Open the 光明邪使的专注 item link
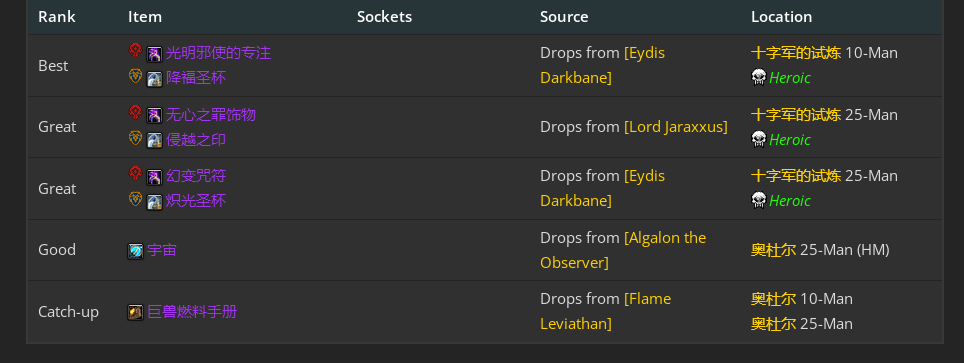Screen dimensions: 964x363 pos(218,53)
